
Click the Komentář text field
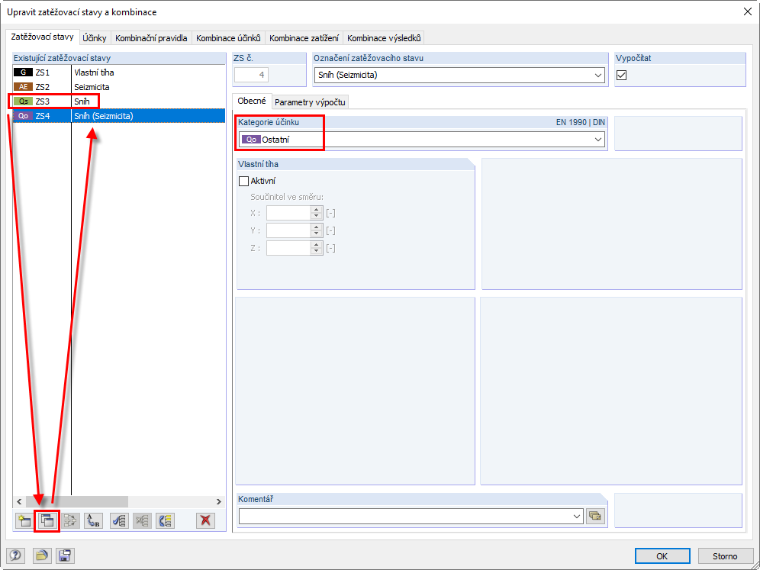pyautogui.click(x=405, y=516)
